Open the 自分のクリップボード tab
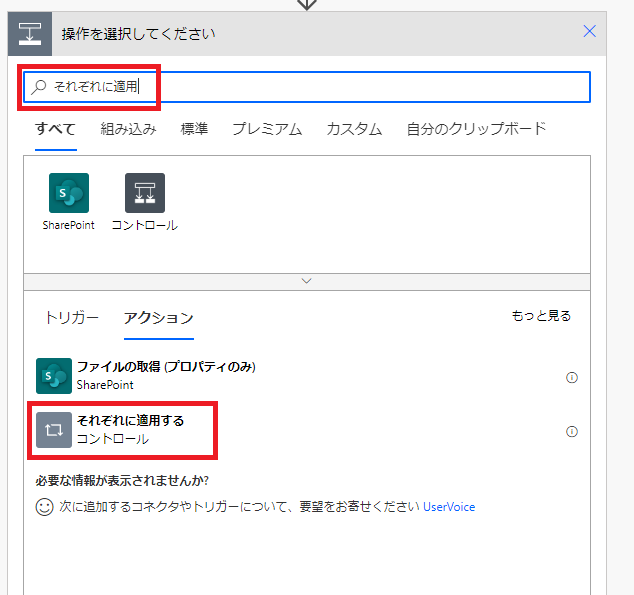 point(476,128)
